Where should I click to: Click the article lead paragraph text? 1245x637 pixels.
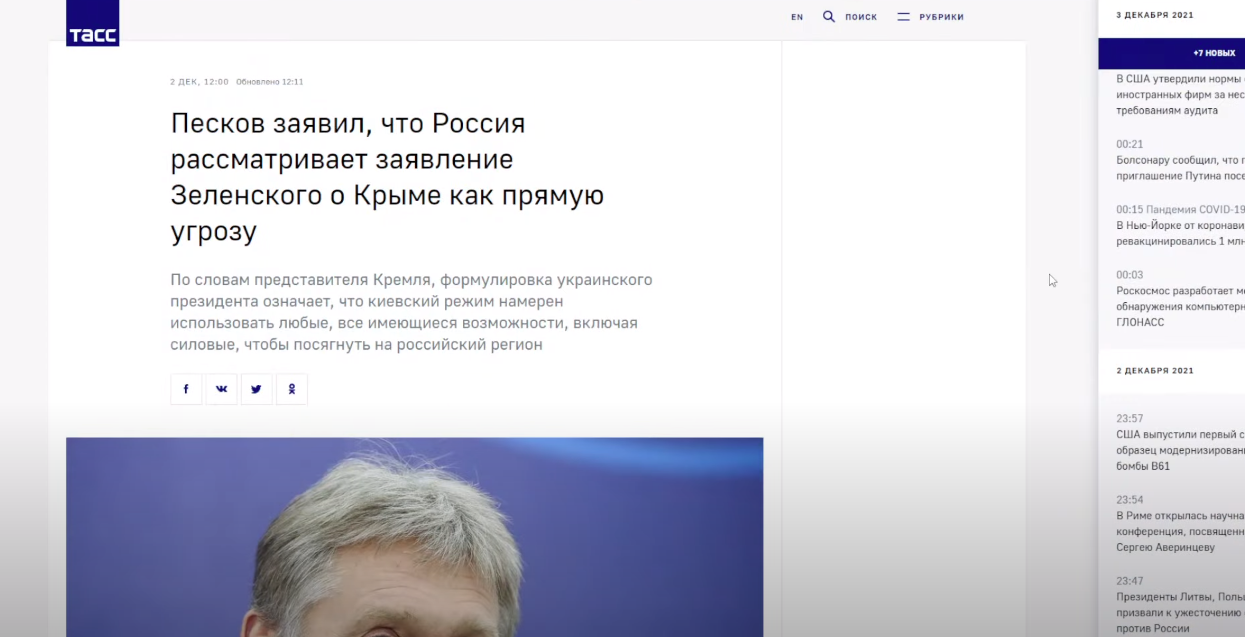[x=411, y=312]
